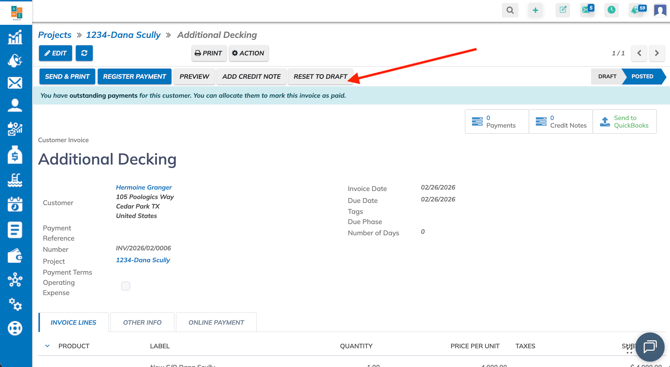Click the magnifier search icon

click(x=510, y=10)
